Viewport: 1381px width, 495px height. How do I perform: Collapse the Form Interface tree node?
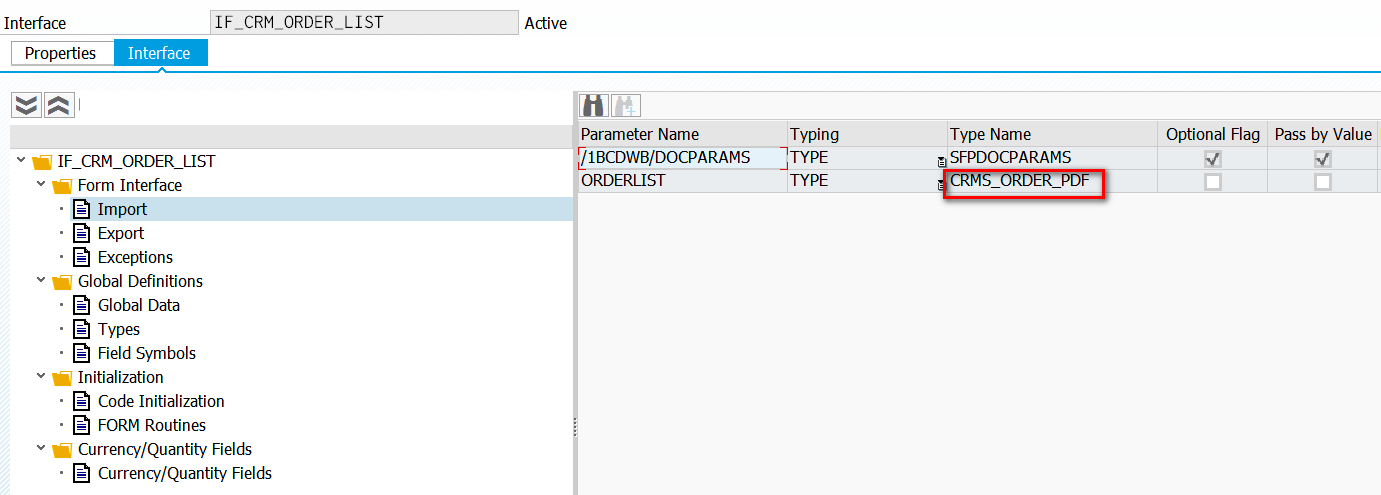41,185
